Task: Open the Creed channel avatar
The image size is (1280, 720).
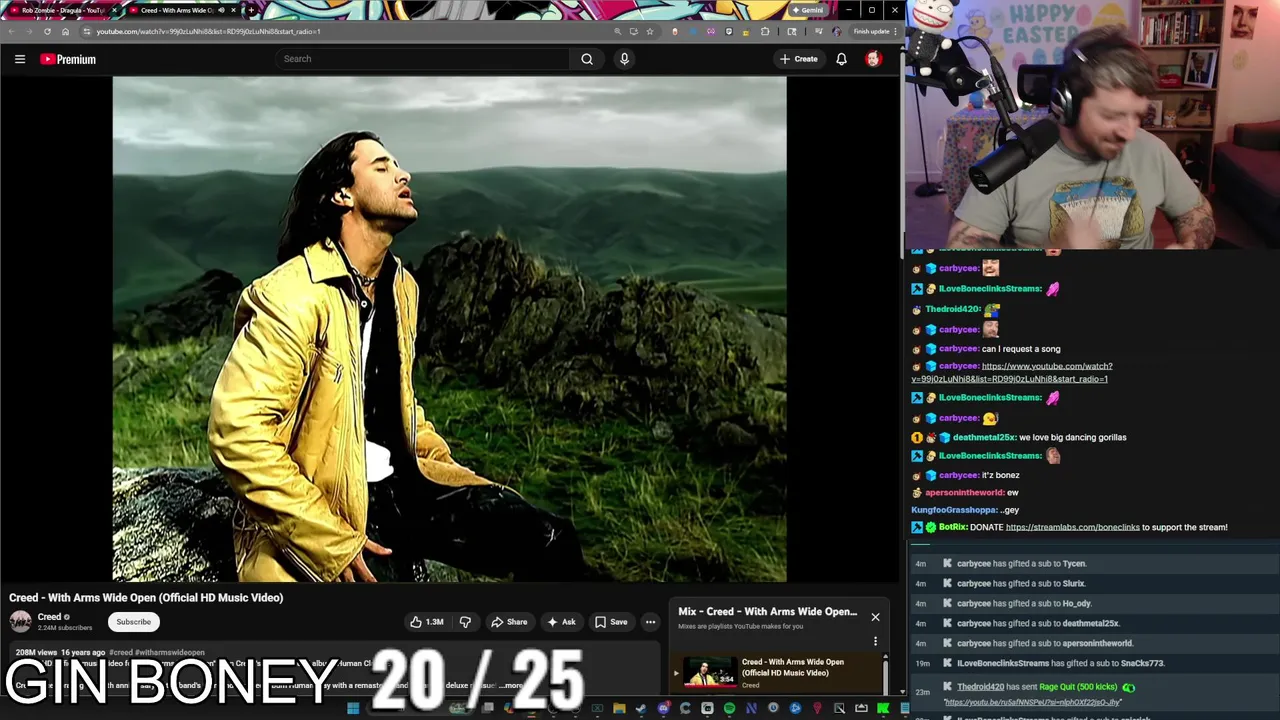Action: pos(20,622)
